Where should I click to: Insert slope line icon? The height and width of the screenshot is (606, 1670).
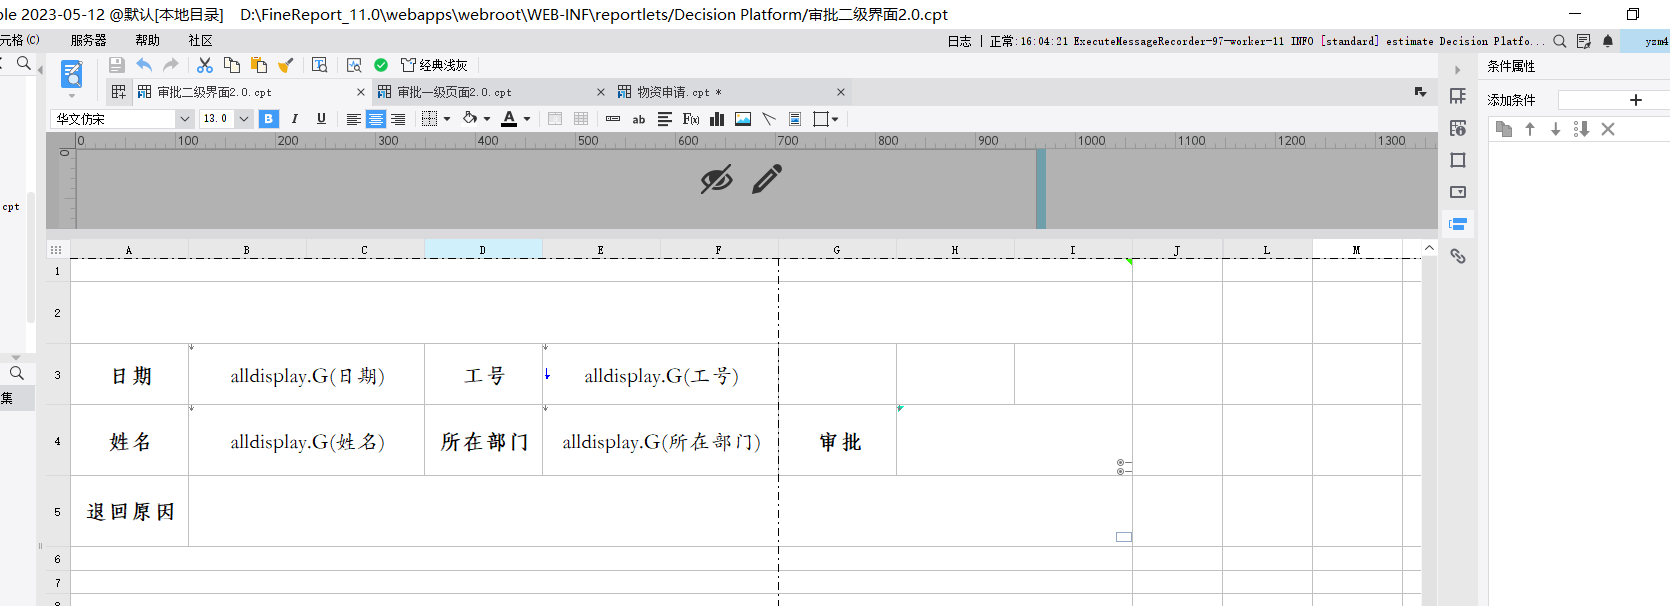coord(769,119)
